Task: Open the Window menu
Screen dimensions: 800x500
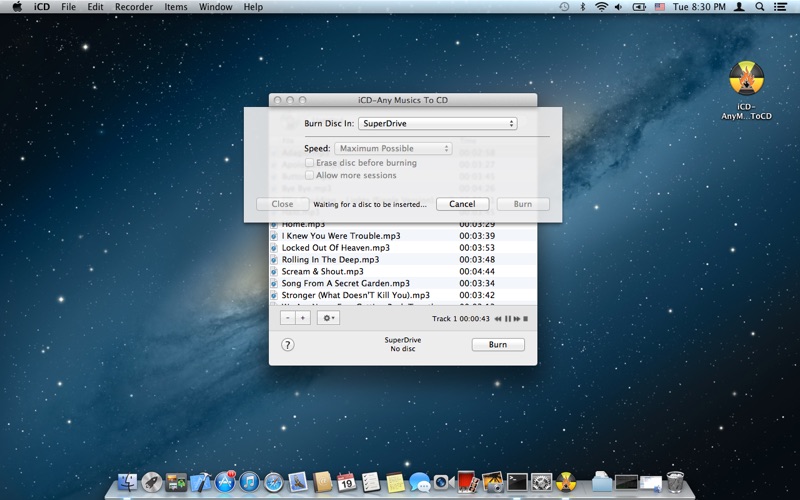Action: (x=215, y=7)
